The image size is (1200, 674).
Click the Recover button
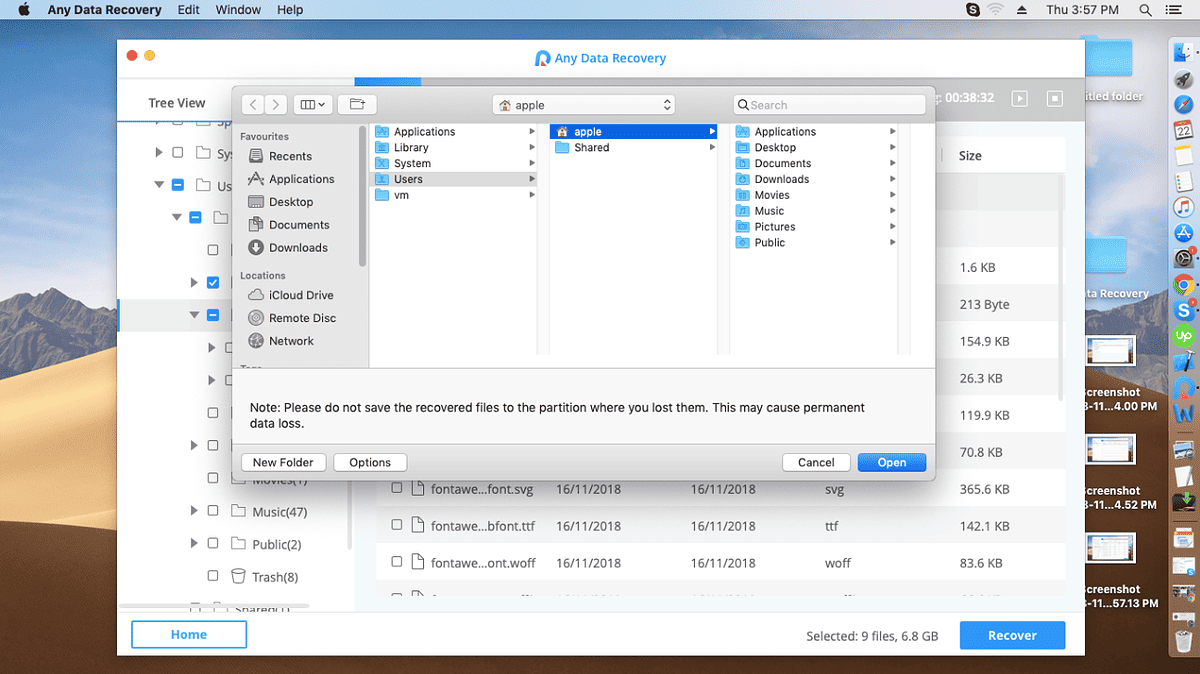click(1012, 635)
